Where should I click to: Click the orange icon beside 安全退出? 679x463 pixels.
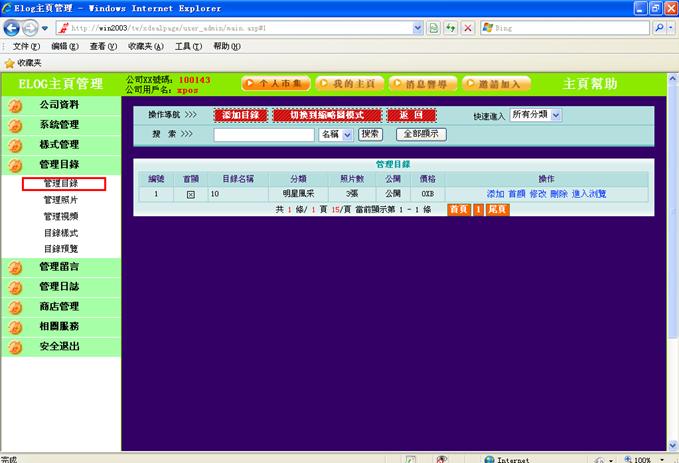(14, 347)
